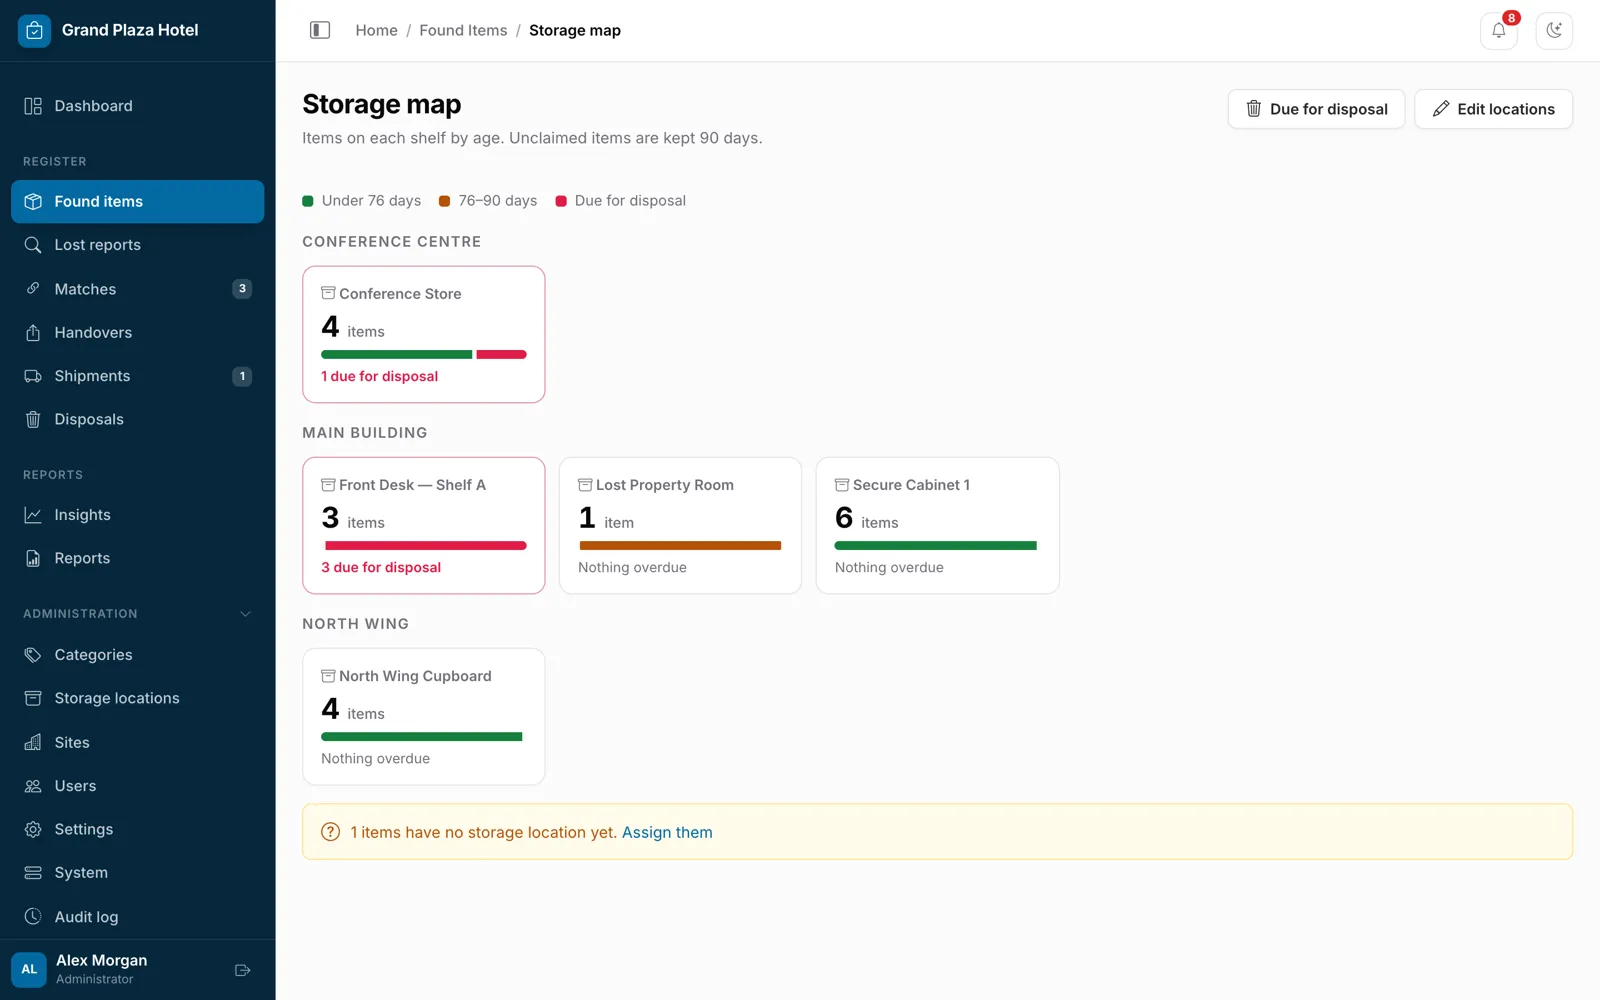Click the Dashboard icon in sidebar
Image resolution: width=1600 pixels, height=1000 pixels.
click(33, 106)
